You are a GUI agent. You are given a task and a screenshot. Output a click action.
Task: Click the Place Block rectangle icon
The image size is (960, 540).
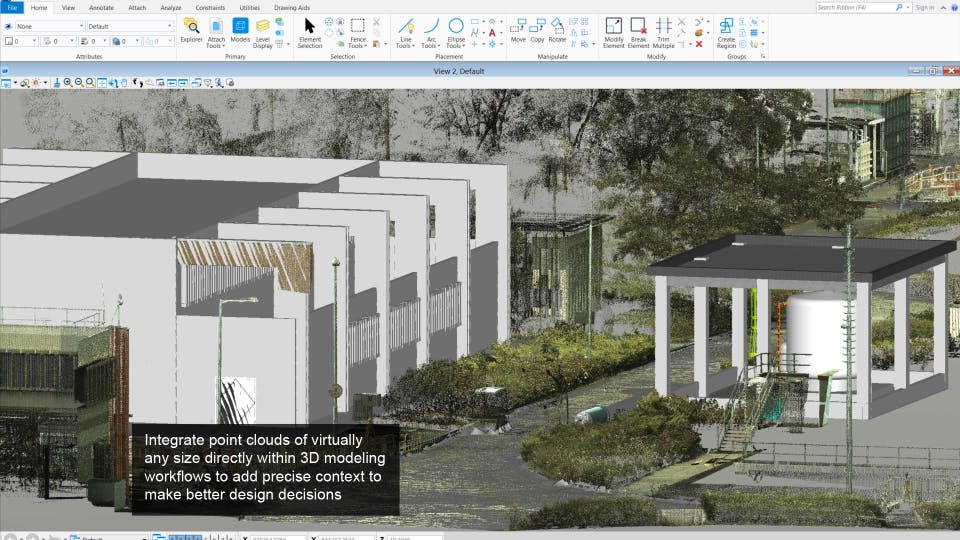click(x=474, y=21)
